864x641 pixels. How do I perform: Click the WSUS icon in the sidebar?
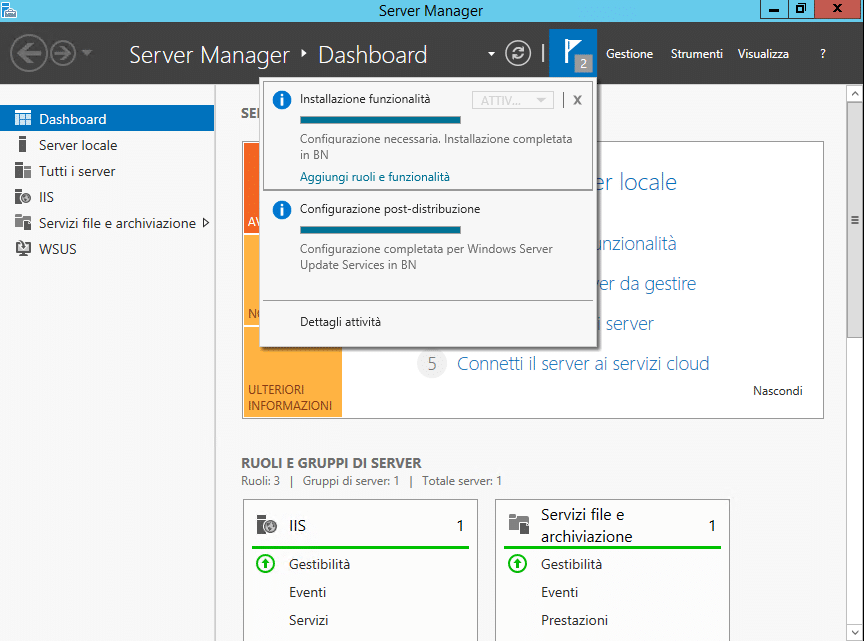click(23, 248)
